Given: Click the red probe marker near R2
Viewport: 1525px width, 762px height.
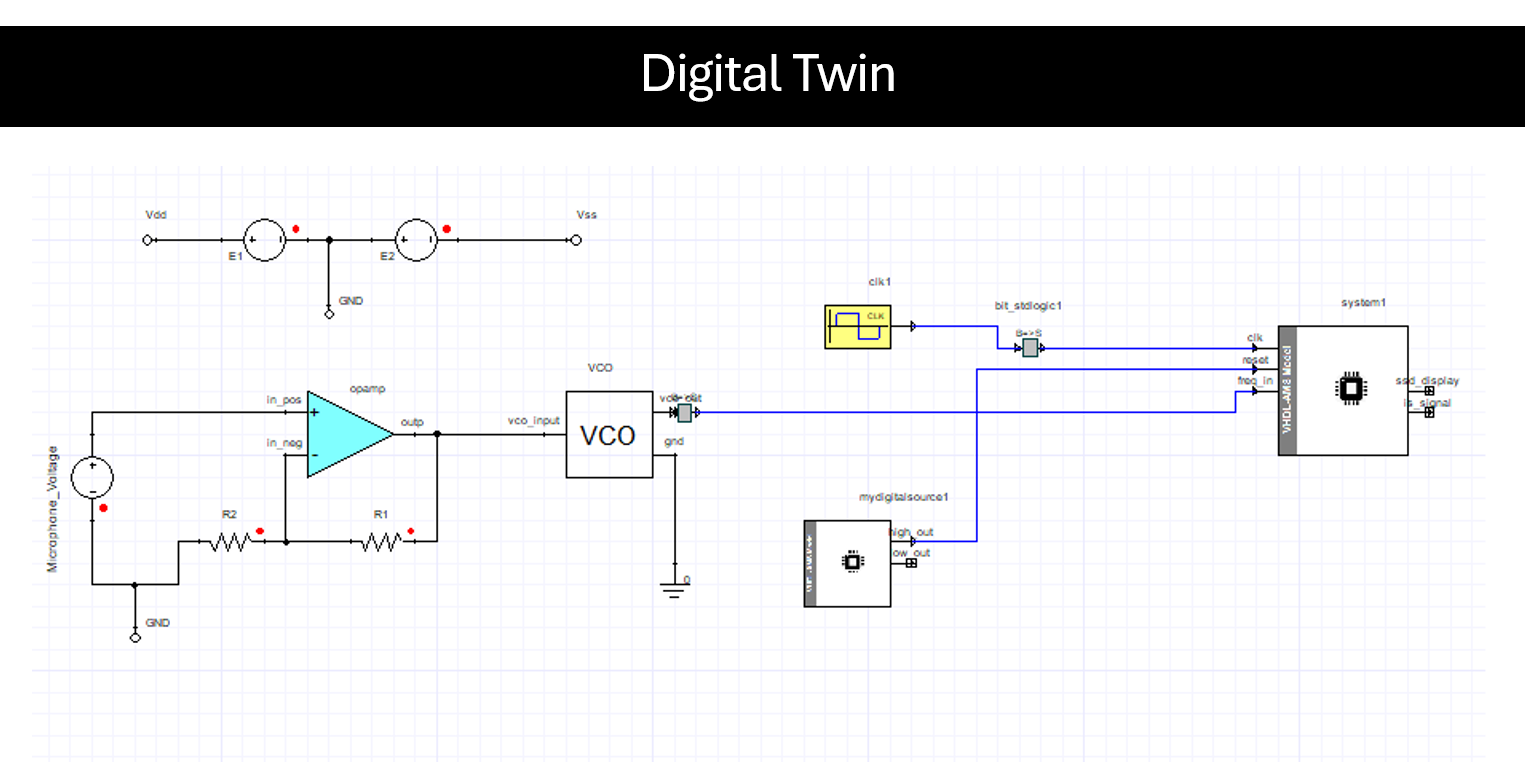Looking at the screenshot, I should [x=261, y=531].
